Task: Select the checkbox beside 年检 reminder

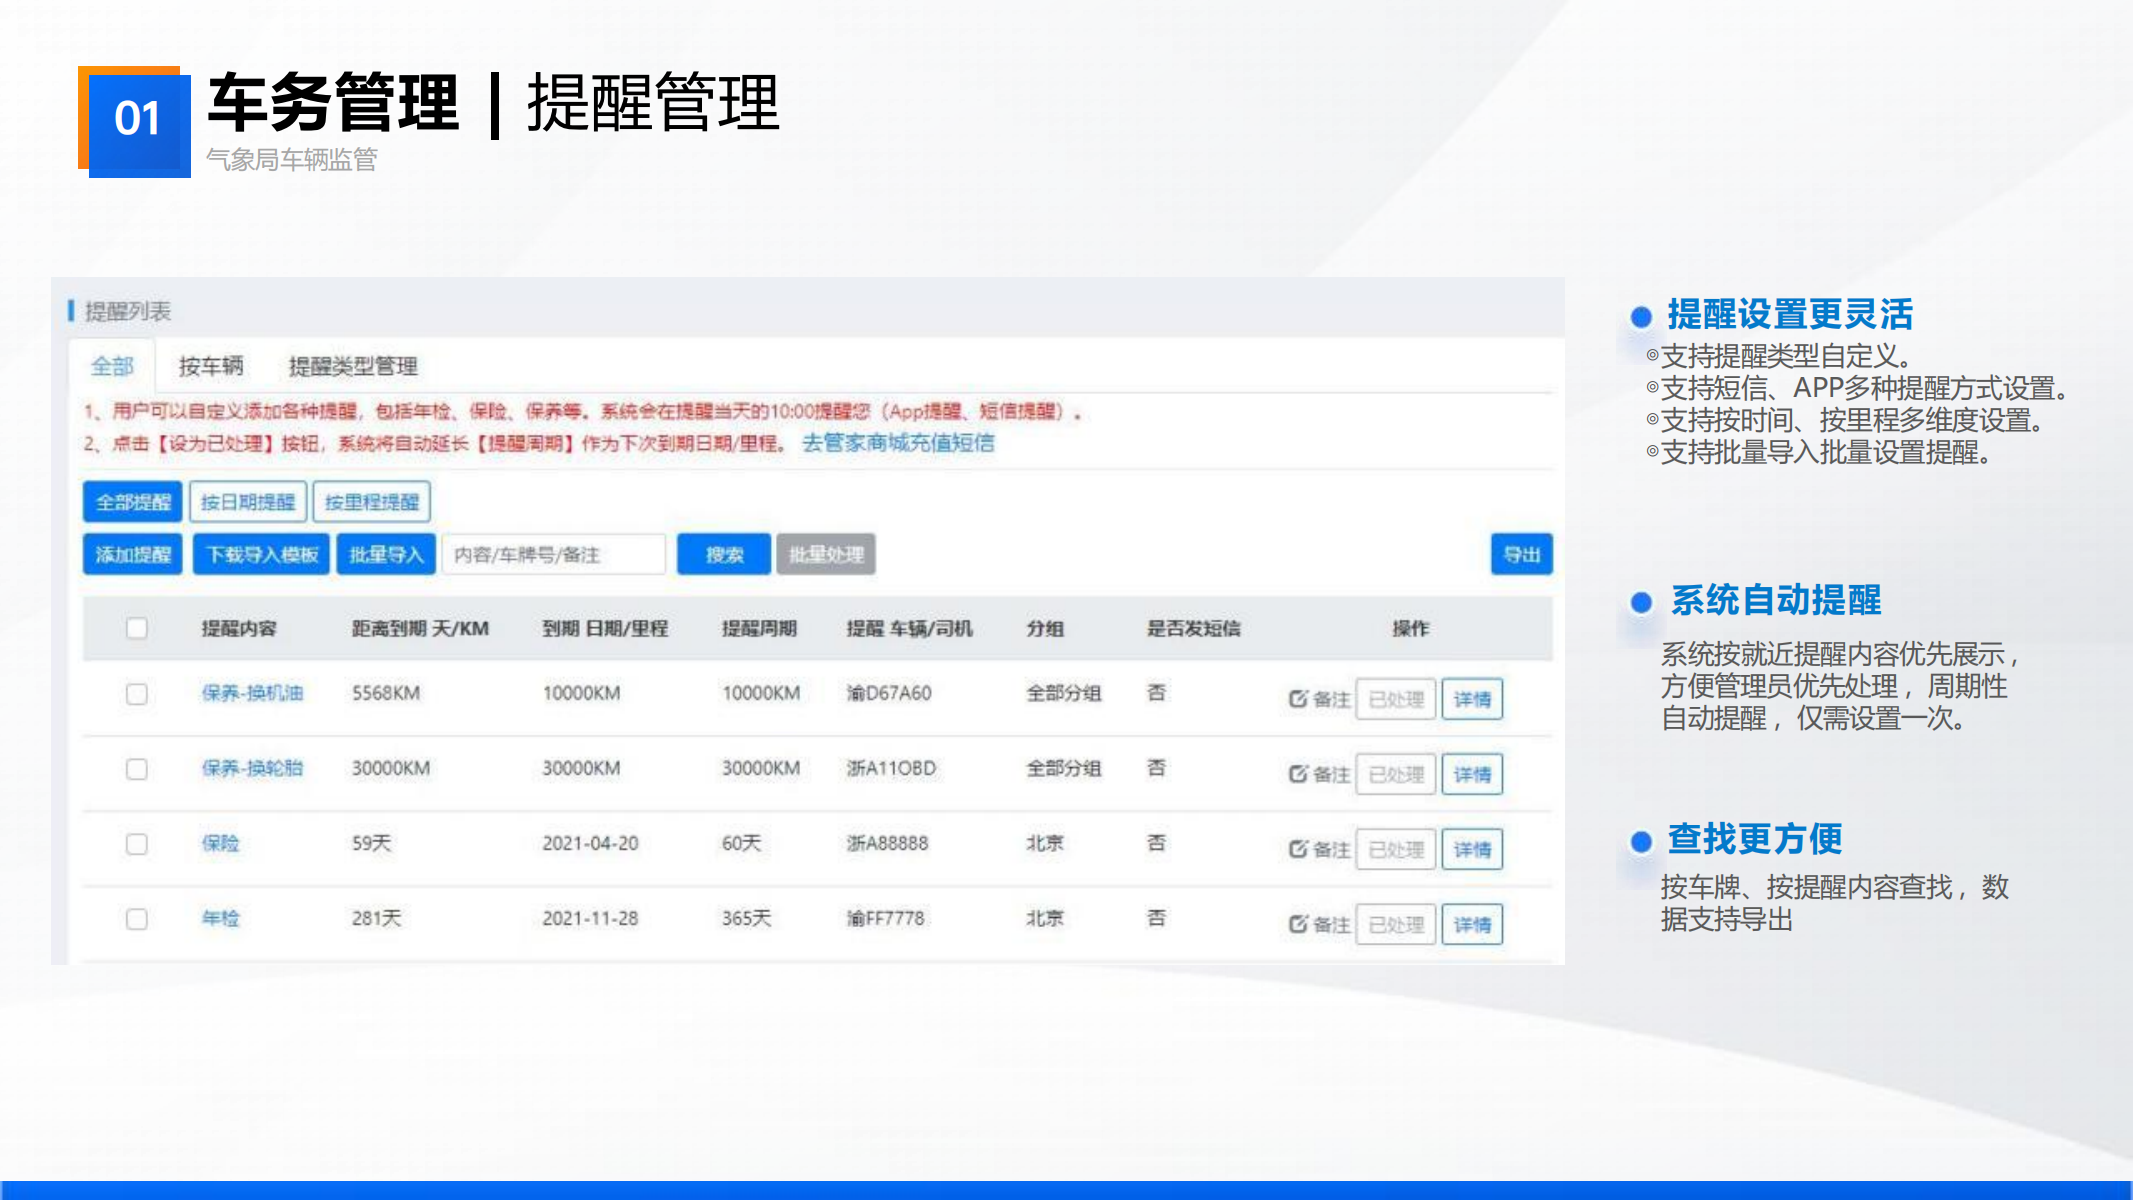Action: click(x=137, y=919)
